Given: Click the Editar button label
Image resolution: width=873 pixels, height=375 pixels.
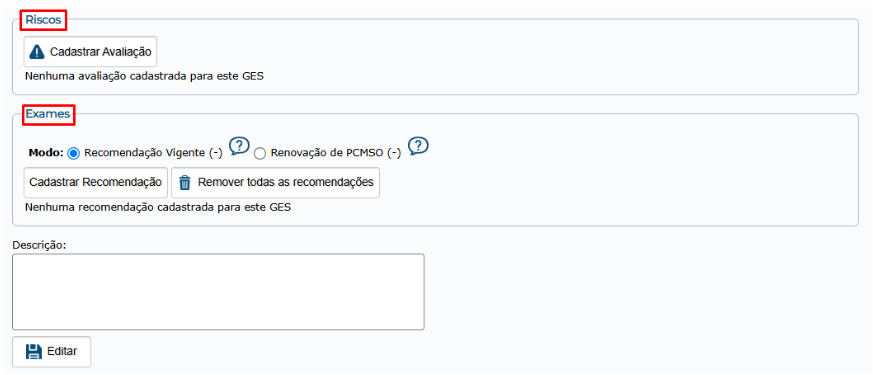Looking at the screenshot, I should click(x=62, y=352).
